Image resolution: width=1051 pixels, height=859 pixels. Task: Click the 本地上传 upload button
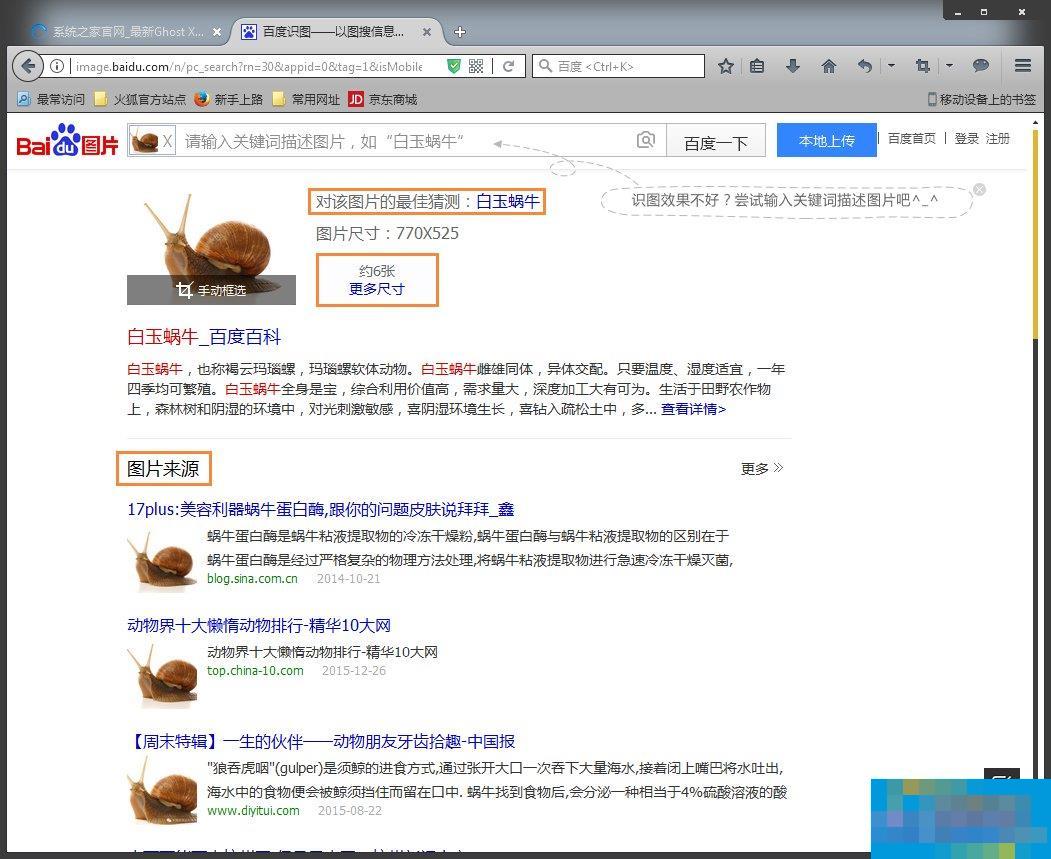click(826, 141)
